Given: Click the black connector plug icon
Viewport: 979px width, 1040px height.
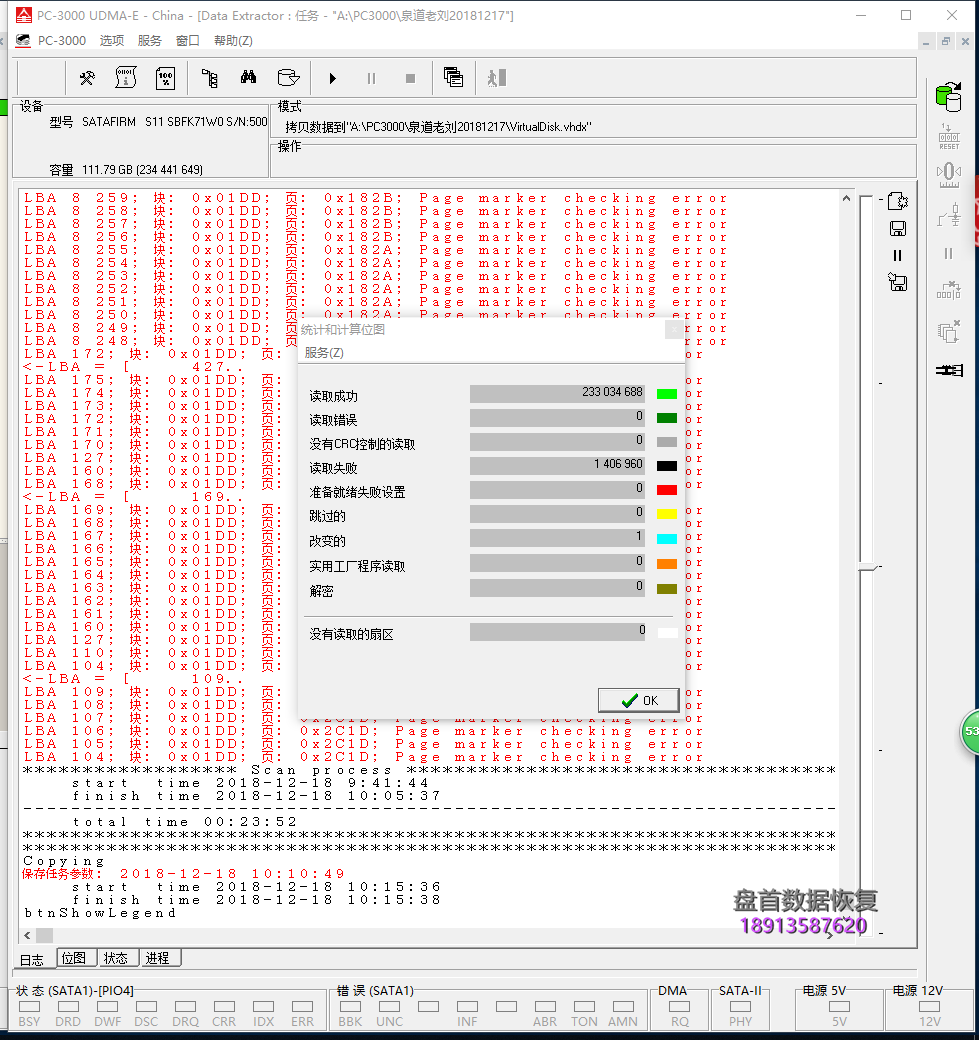Looking at the screenshot, I should [948, 370].
